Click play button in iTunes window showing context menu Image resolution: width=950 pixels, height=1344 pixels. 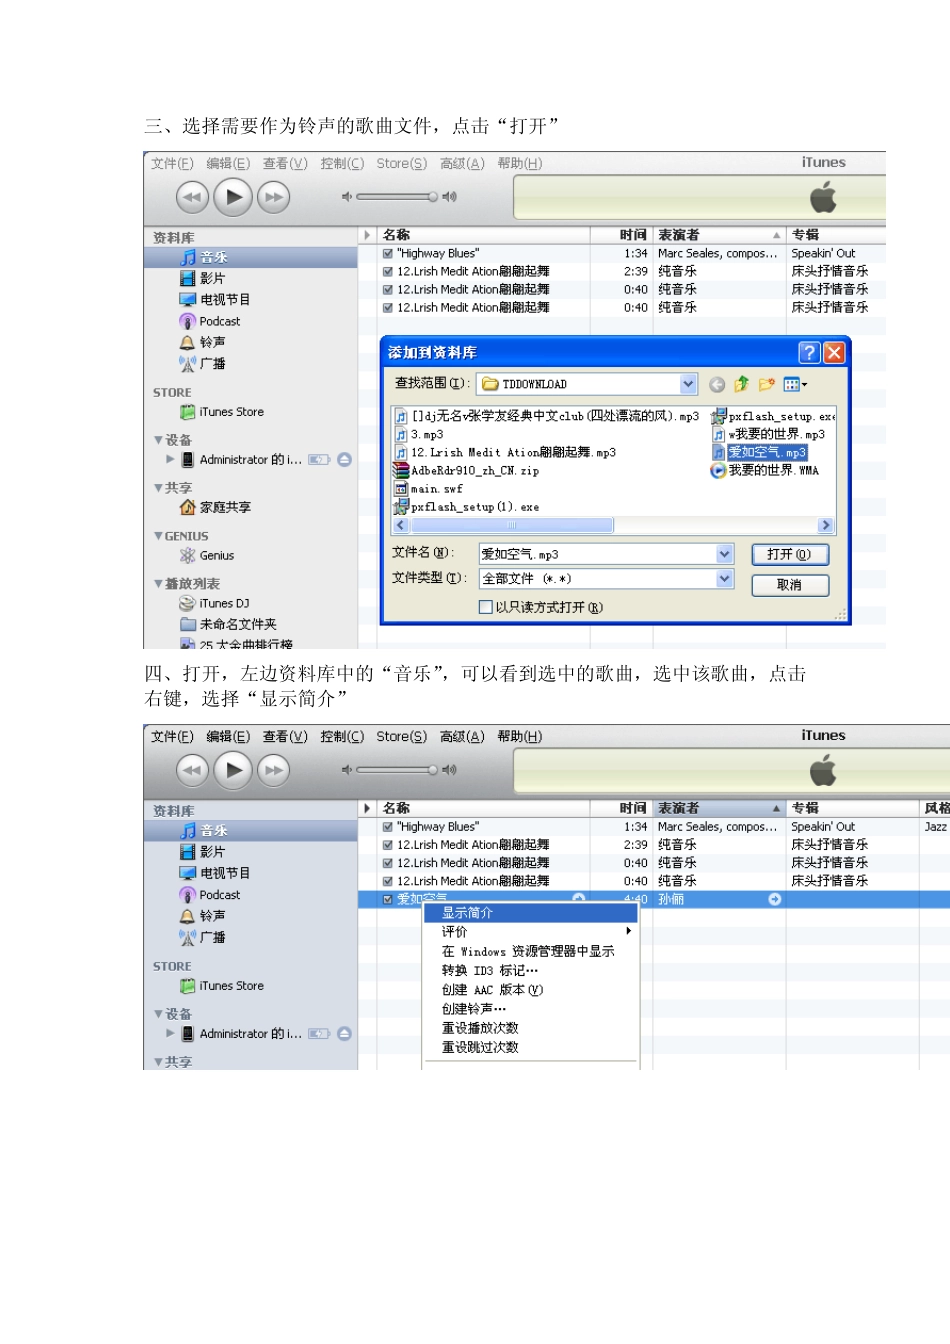pyautogui.click(x=233, y=770)
